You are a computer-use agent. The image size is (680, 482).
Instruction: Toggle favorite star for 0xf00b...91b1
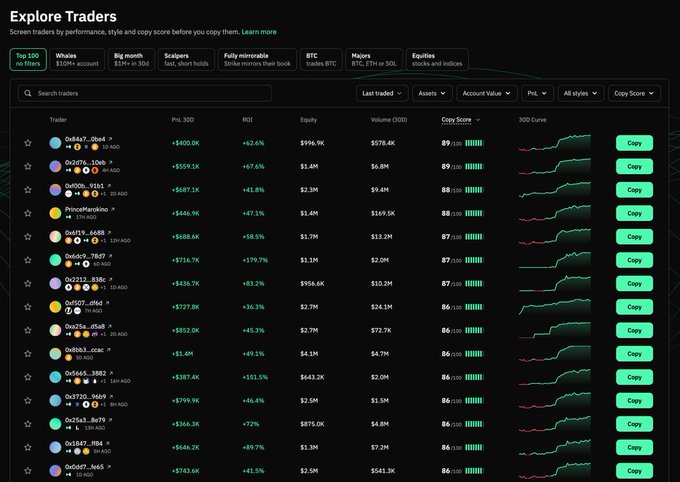point(28,190)
